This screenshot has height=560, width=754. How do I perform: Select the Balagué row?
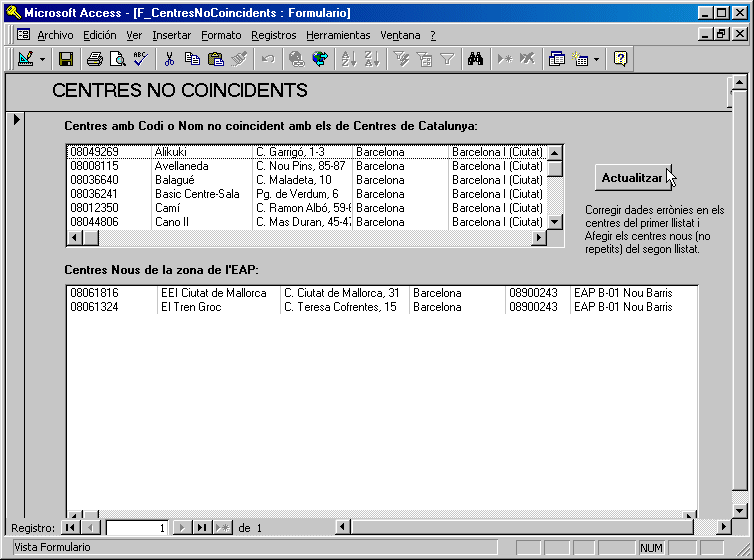click(x=307, y=180)
